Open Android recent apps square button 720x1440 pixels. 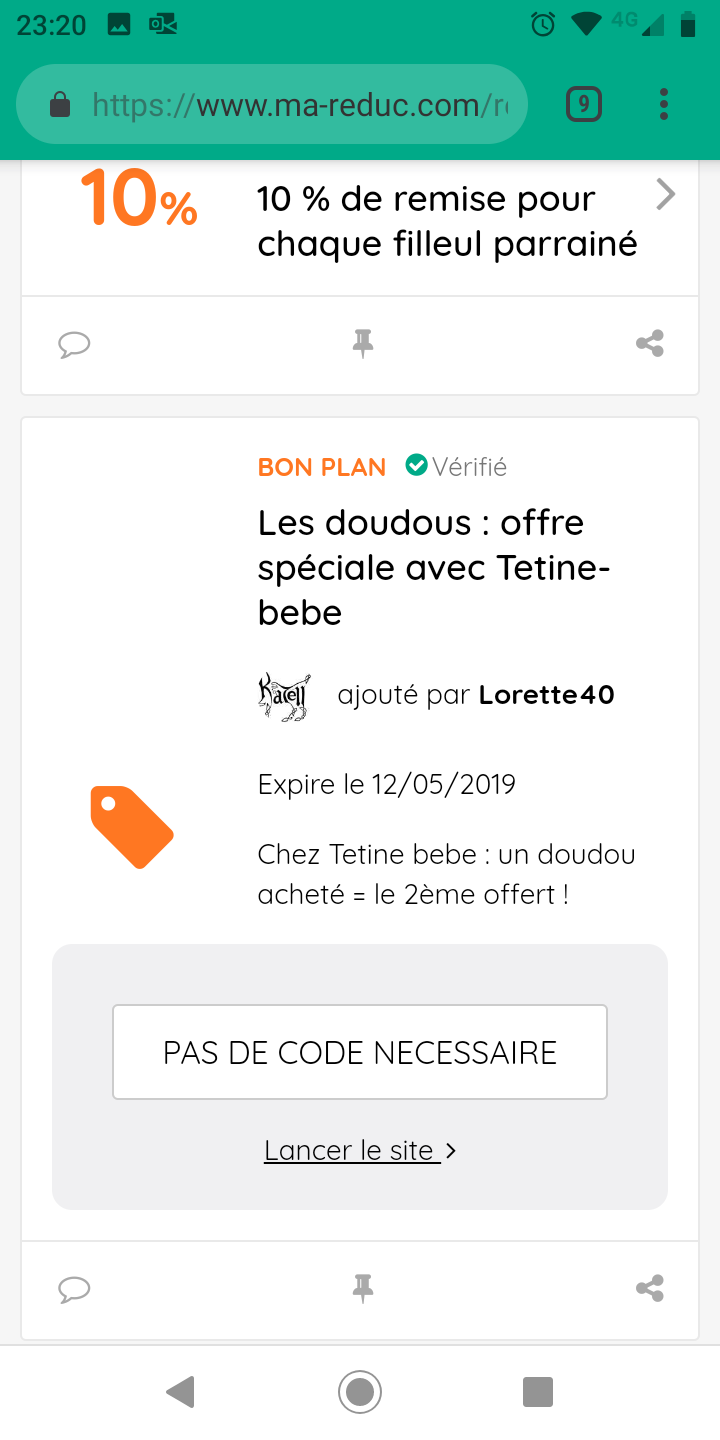click(x=538, y=1391)
